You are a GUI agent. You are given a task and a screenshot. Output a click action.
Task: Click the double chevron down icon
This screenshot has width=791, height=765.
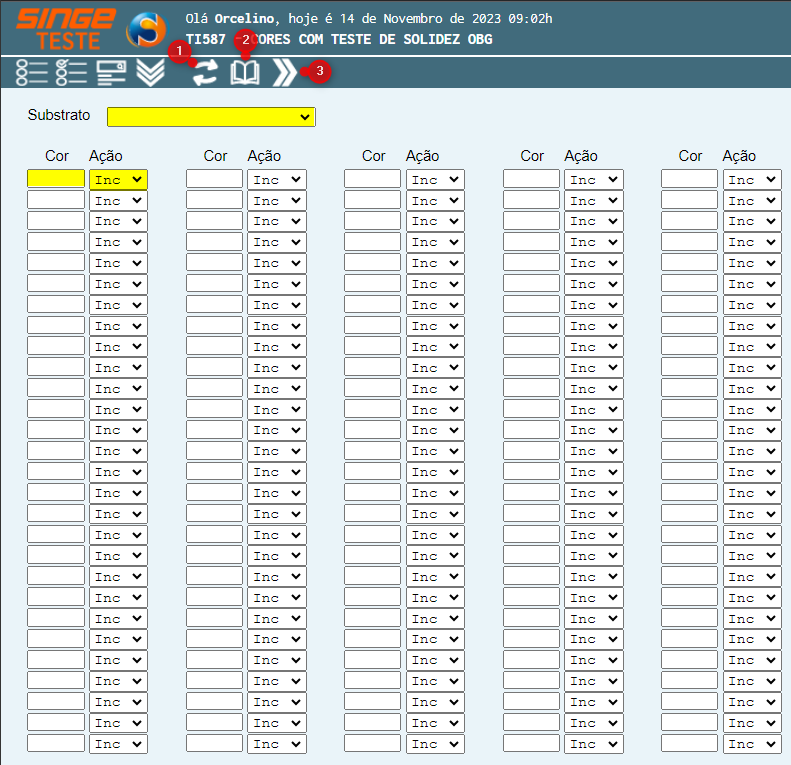pos(150,73)
